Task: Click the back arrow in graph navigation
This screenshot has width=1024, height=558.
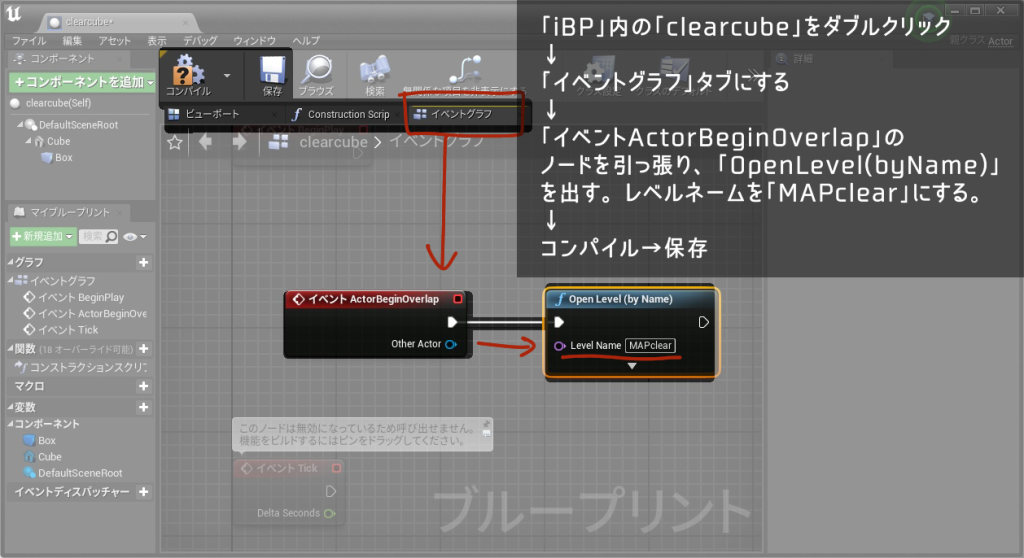Action: [x=207, y=143]
